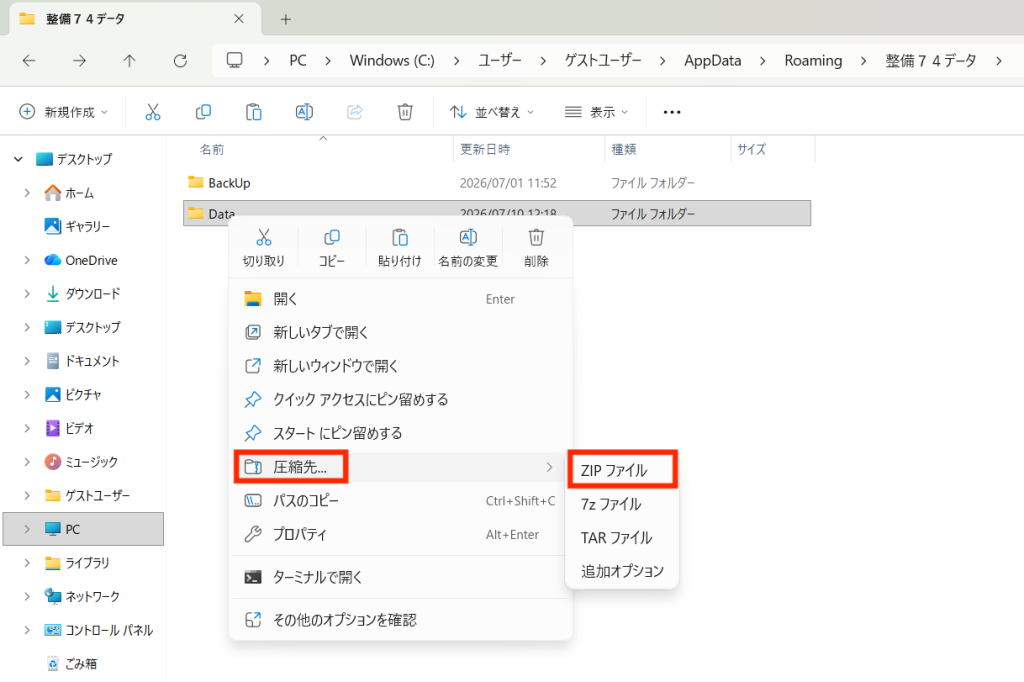
Task: Open プロパティ from context menu
Action: point(400,534)
